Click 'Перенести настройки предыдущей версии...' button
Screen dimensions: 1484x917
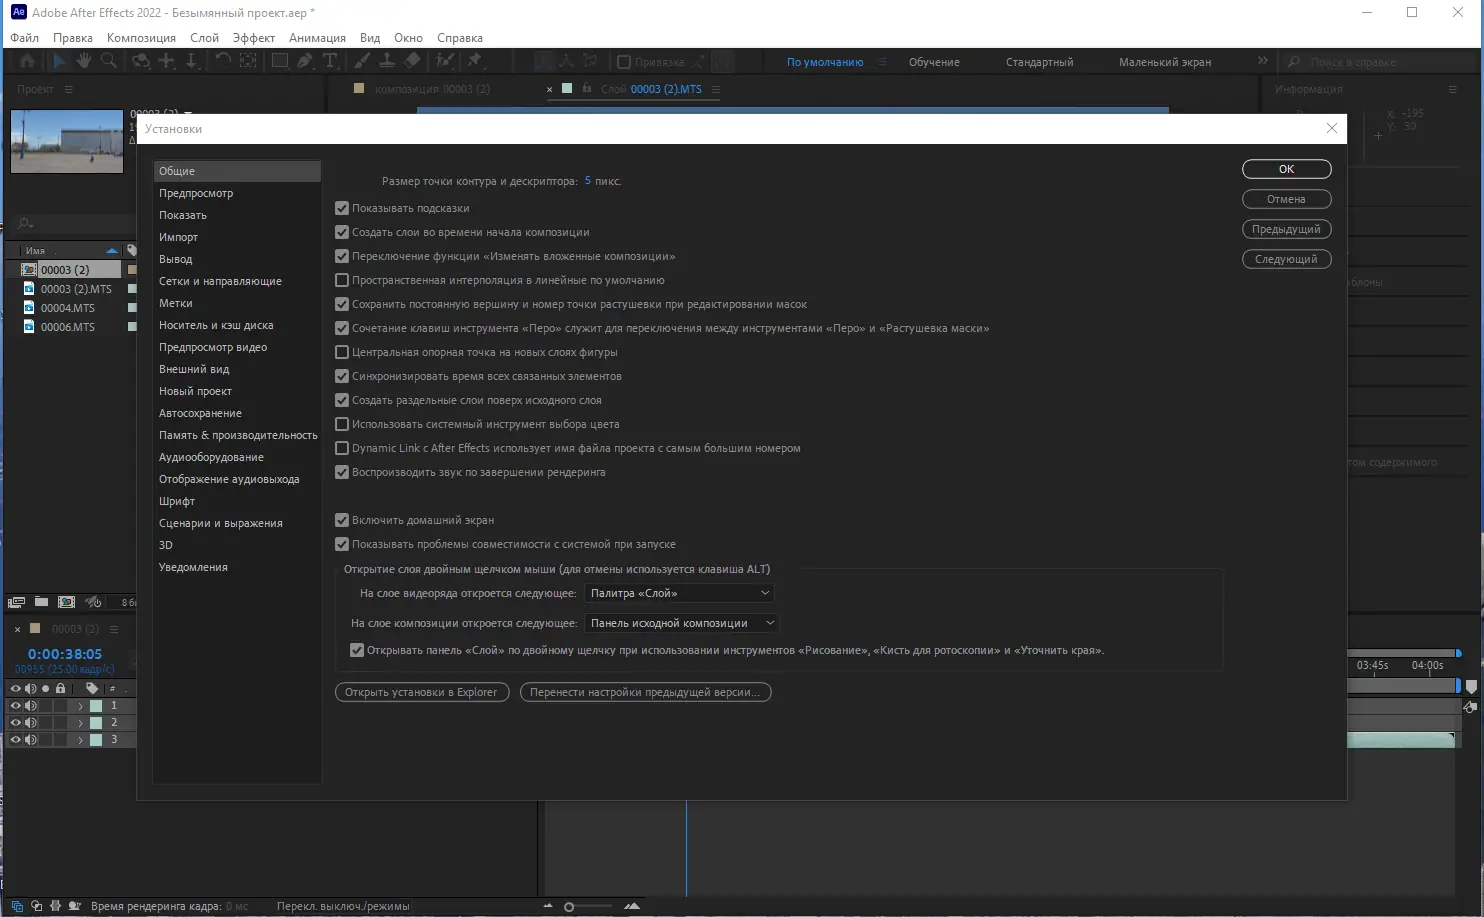tap(645, 692)
